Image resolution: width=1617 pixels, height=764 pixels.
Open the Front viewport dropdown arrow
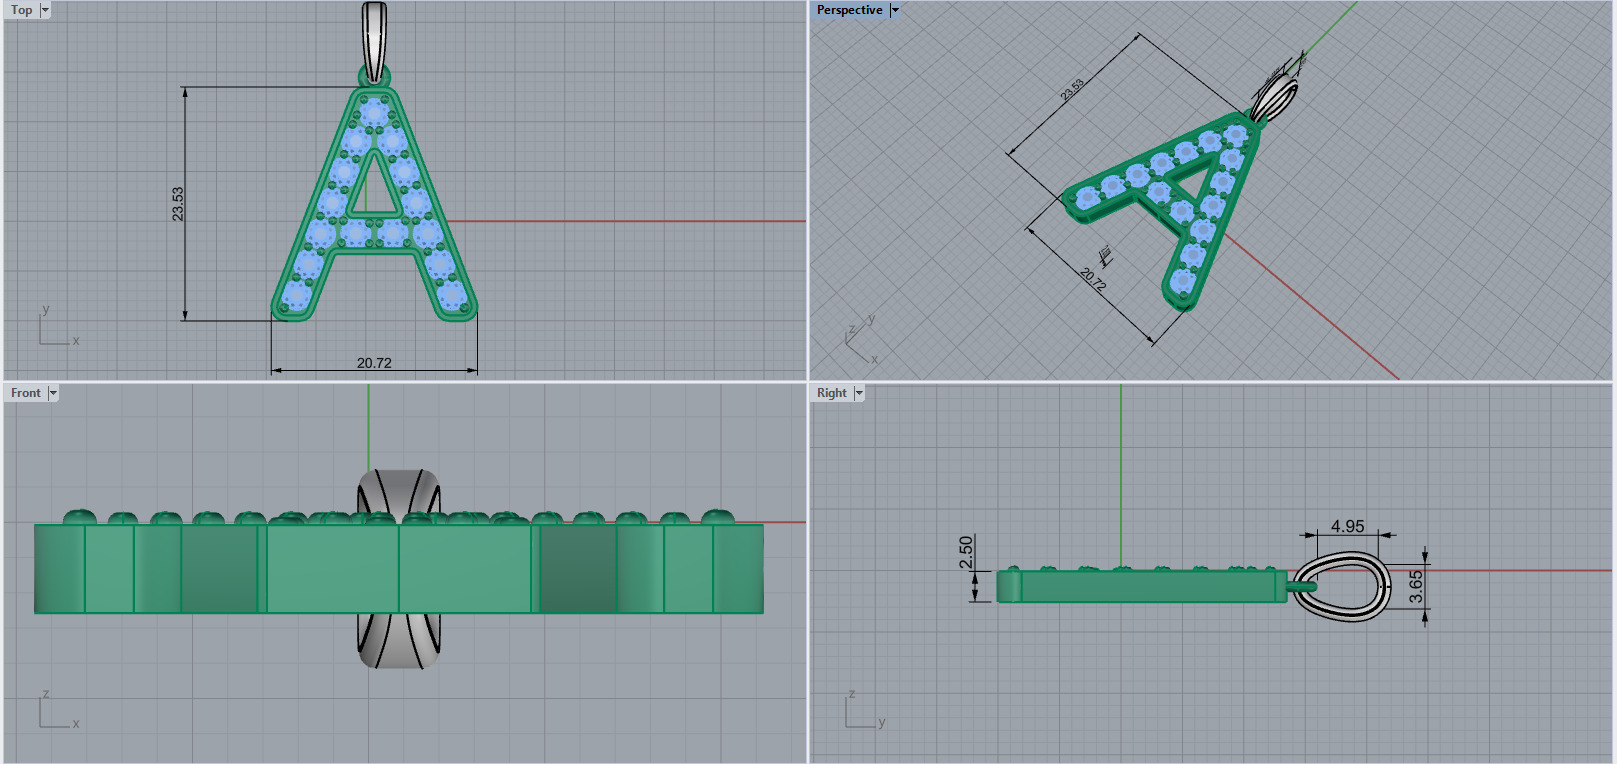coord(53,393)
